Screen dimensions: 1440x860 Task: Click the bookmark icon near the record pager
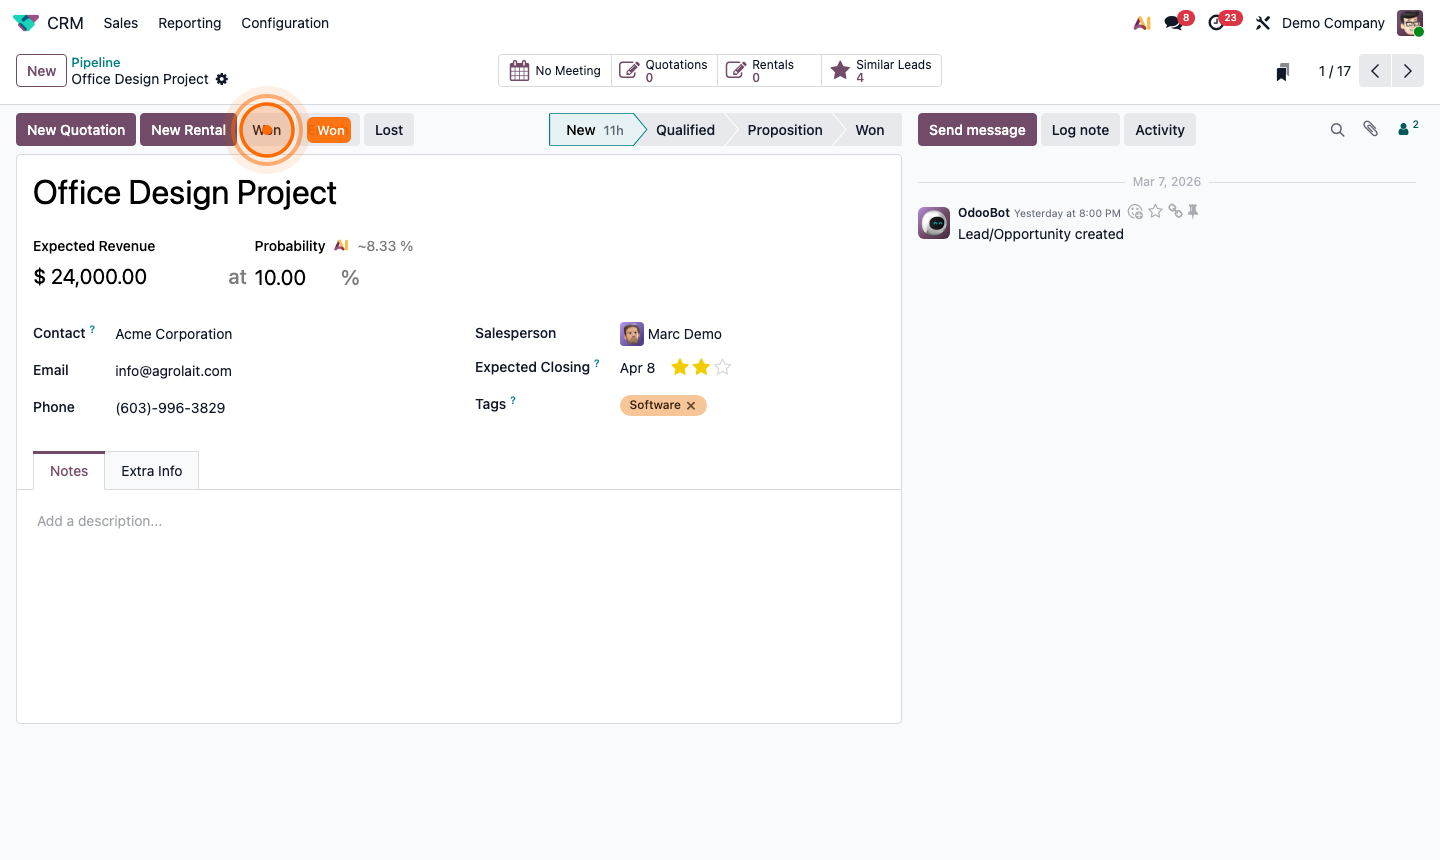[x=1282, y=71]
